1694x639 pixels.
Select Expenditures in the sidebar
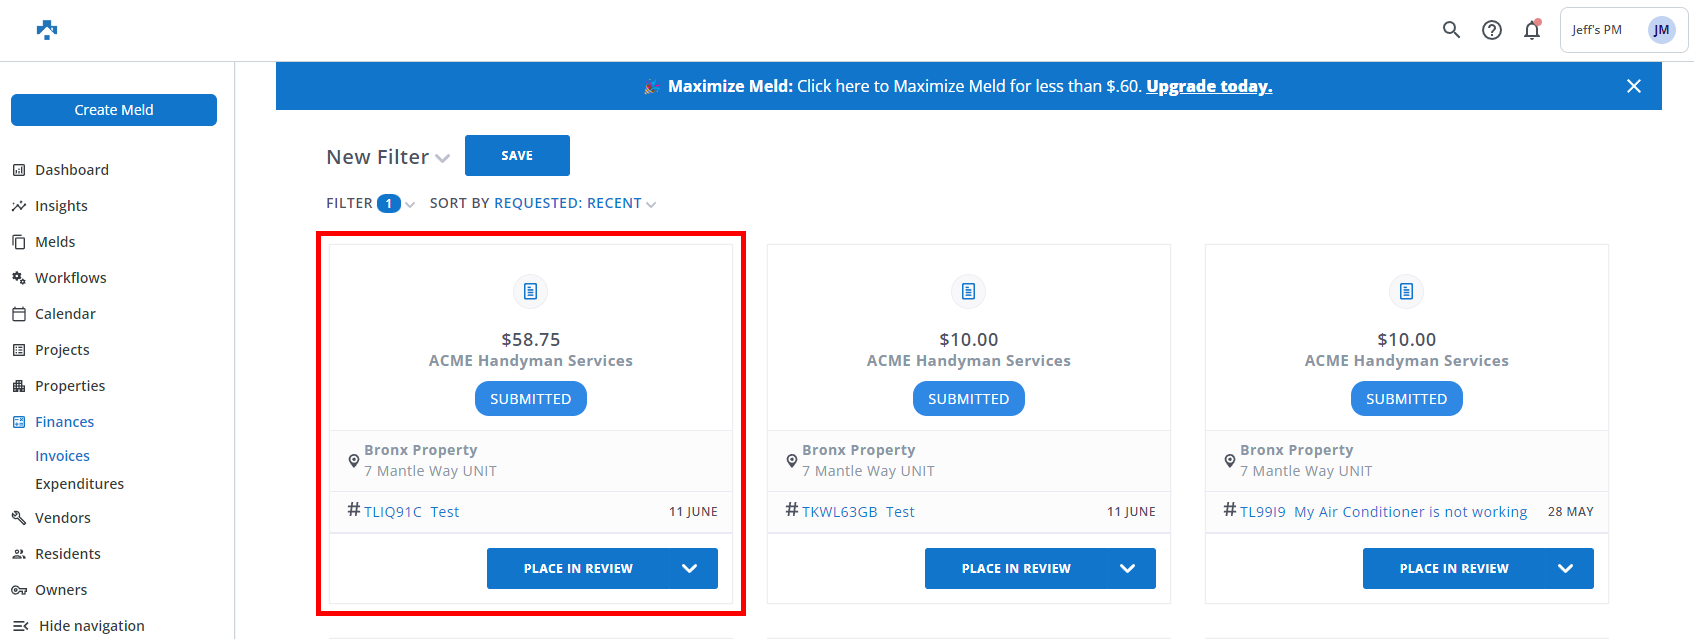coord(79,484)
